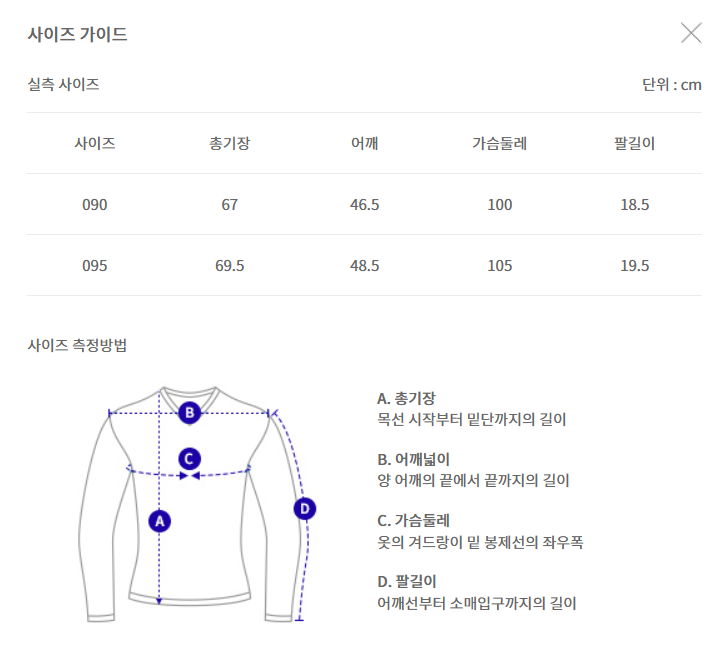Click the C chest marker circle
Image resolution: width=724 pixels, height=650 pixels.
tap(189, 459)
